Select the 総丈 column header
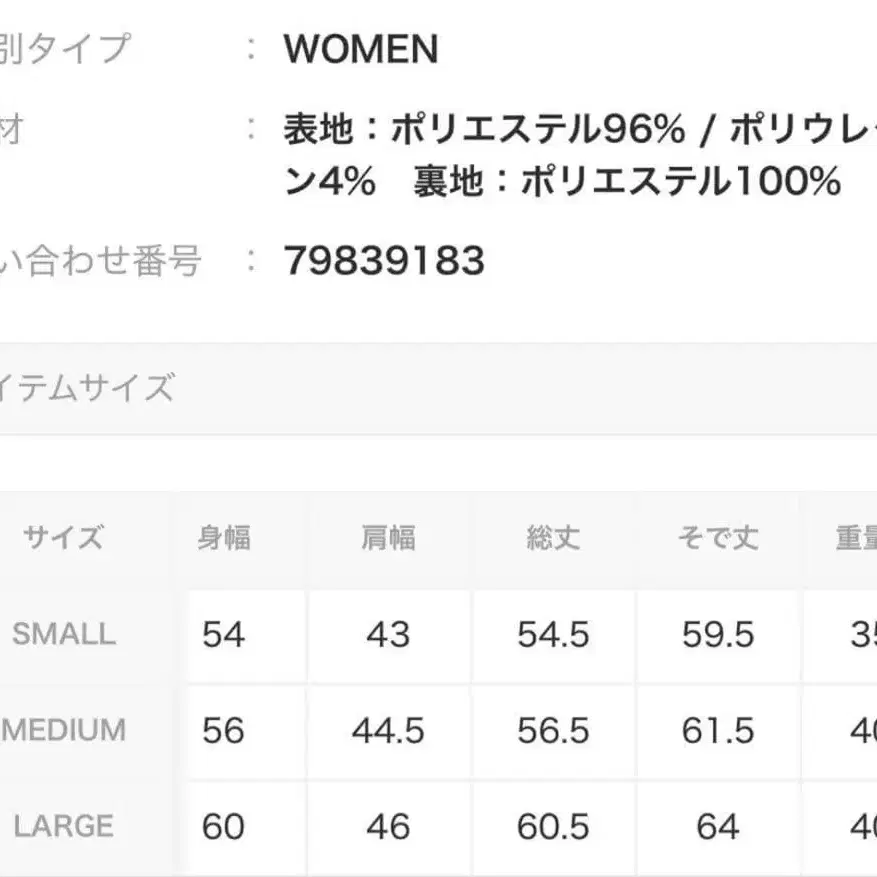The width and height of the screenshot is (877, 877). 553,538
